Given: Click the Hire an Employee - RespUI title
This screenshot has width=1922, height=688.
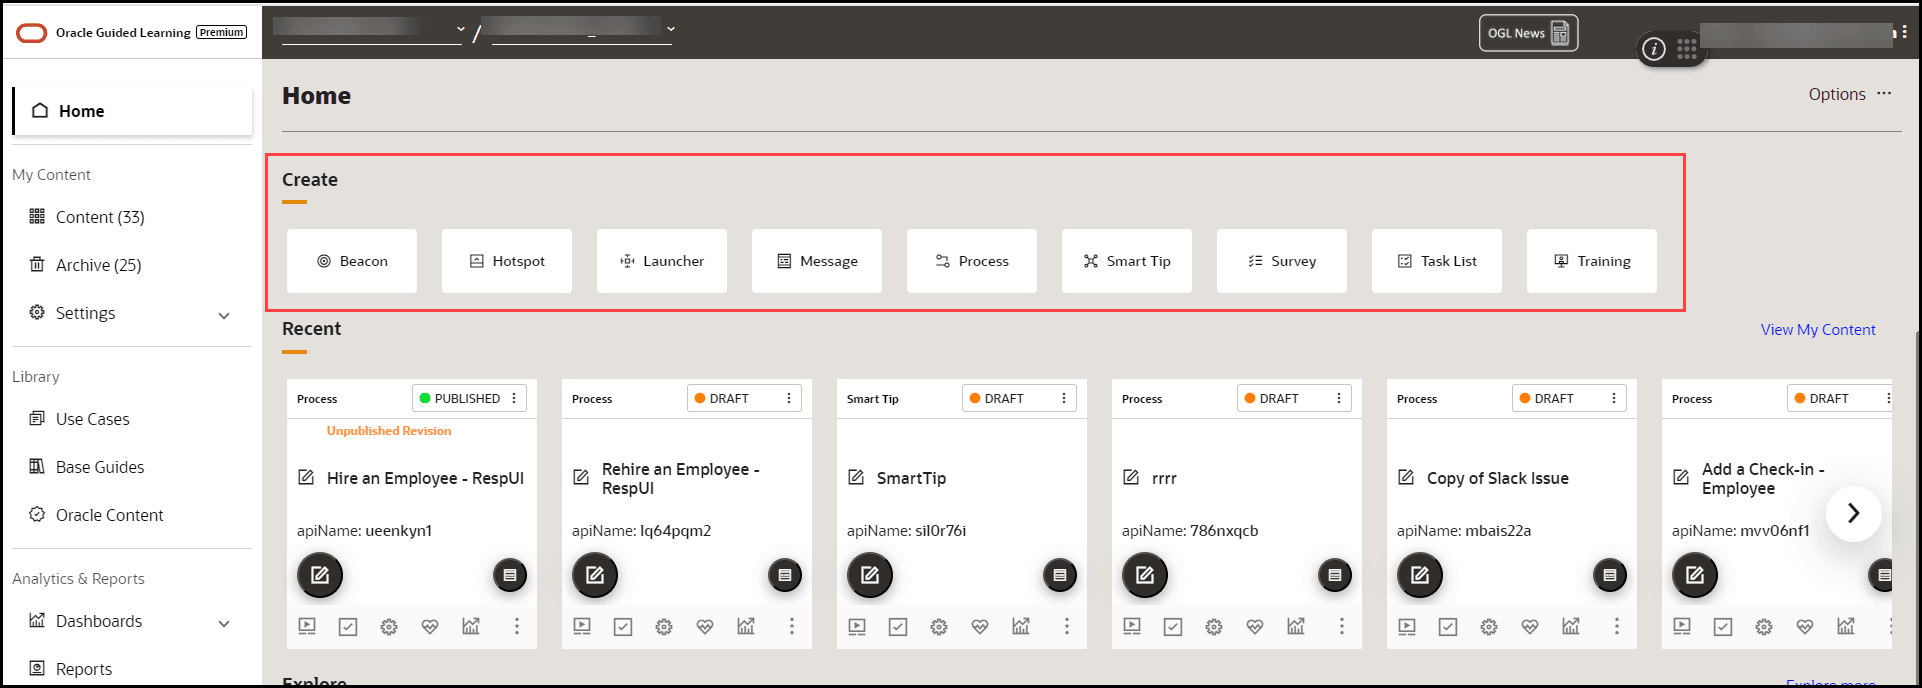Looking at the screenshot, I should pos(425,478).
